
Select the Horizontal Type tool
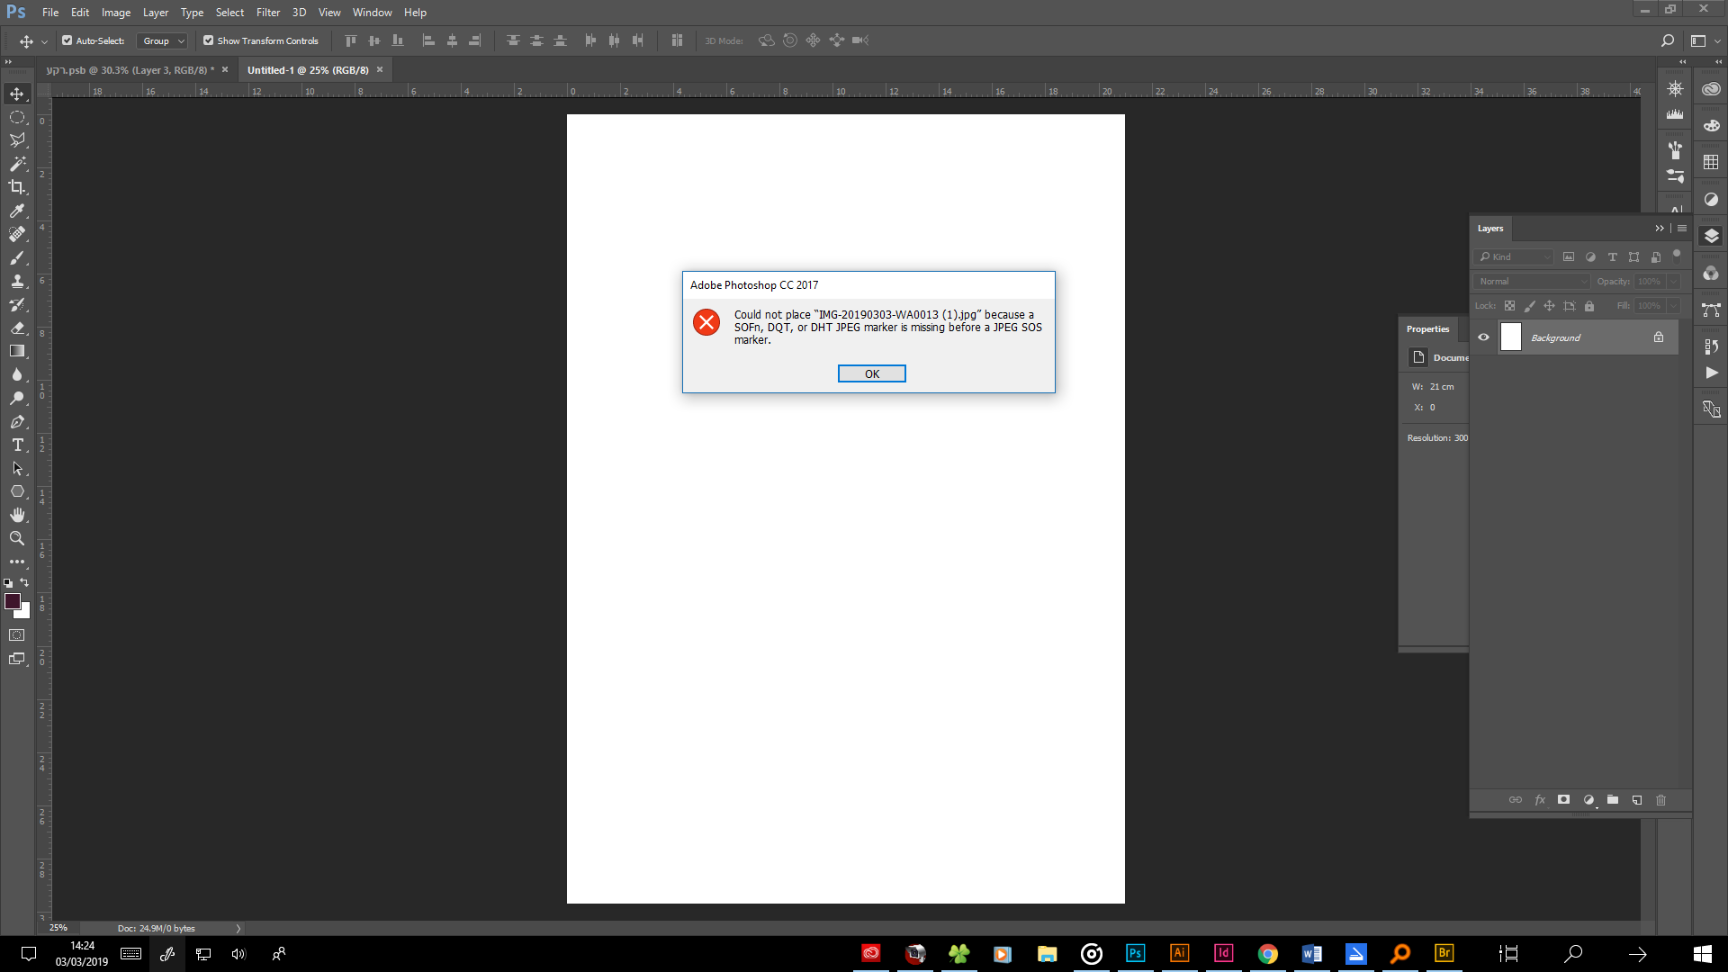tap(17, 445)
